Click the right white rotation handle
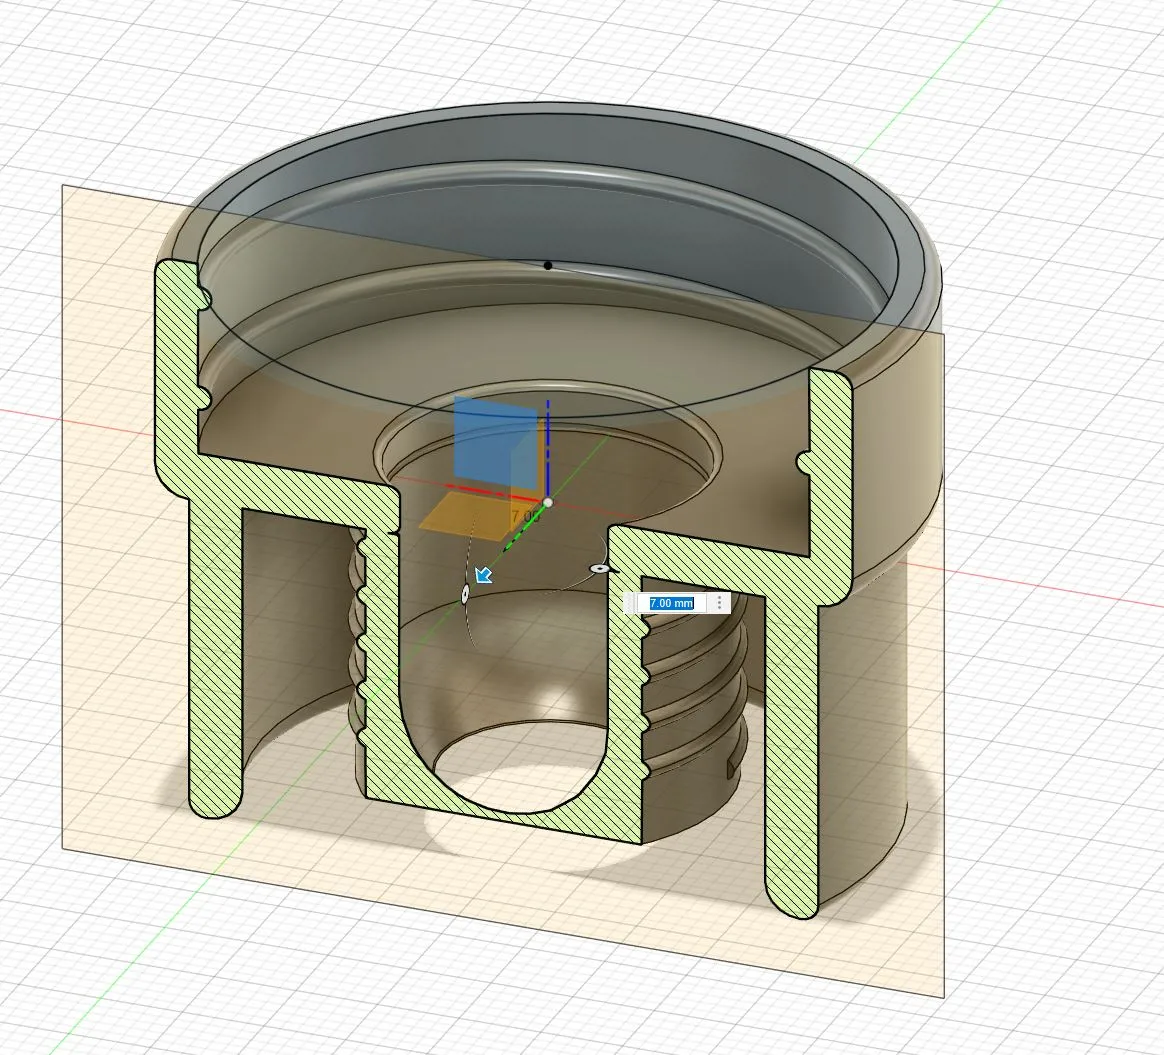 click(598, 568)
